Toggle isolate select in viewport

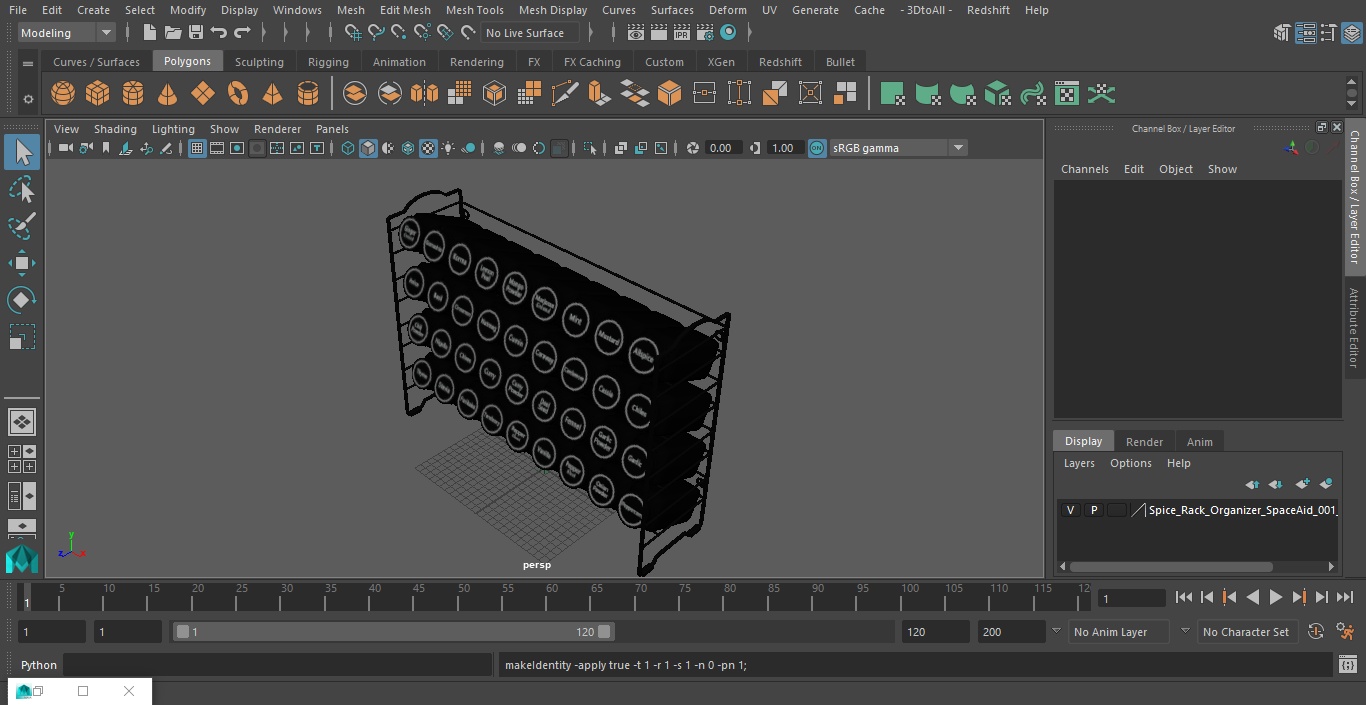tap(590, 148)
